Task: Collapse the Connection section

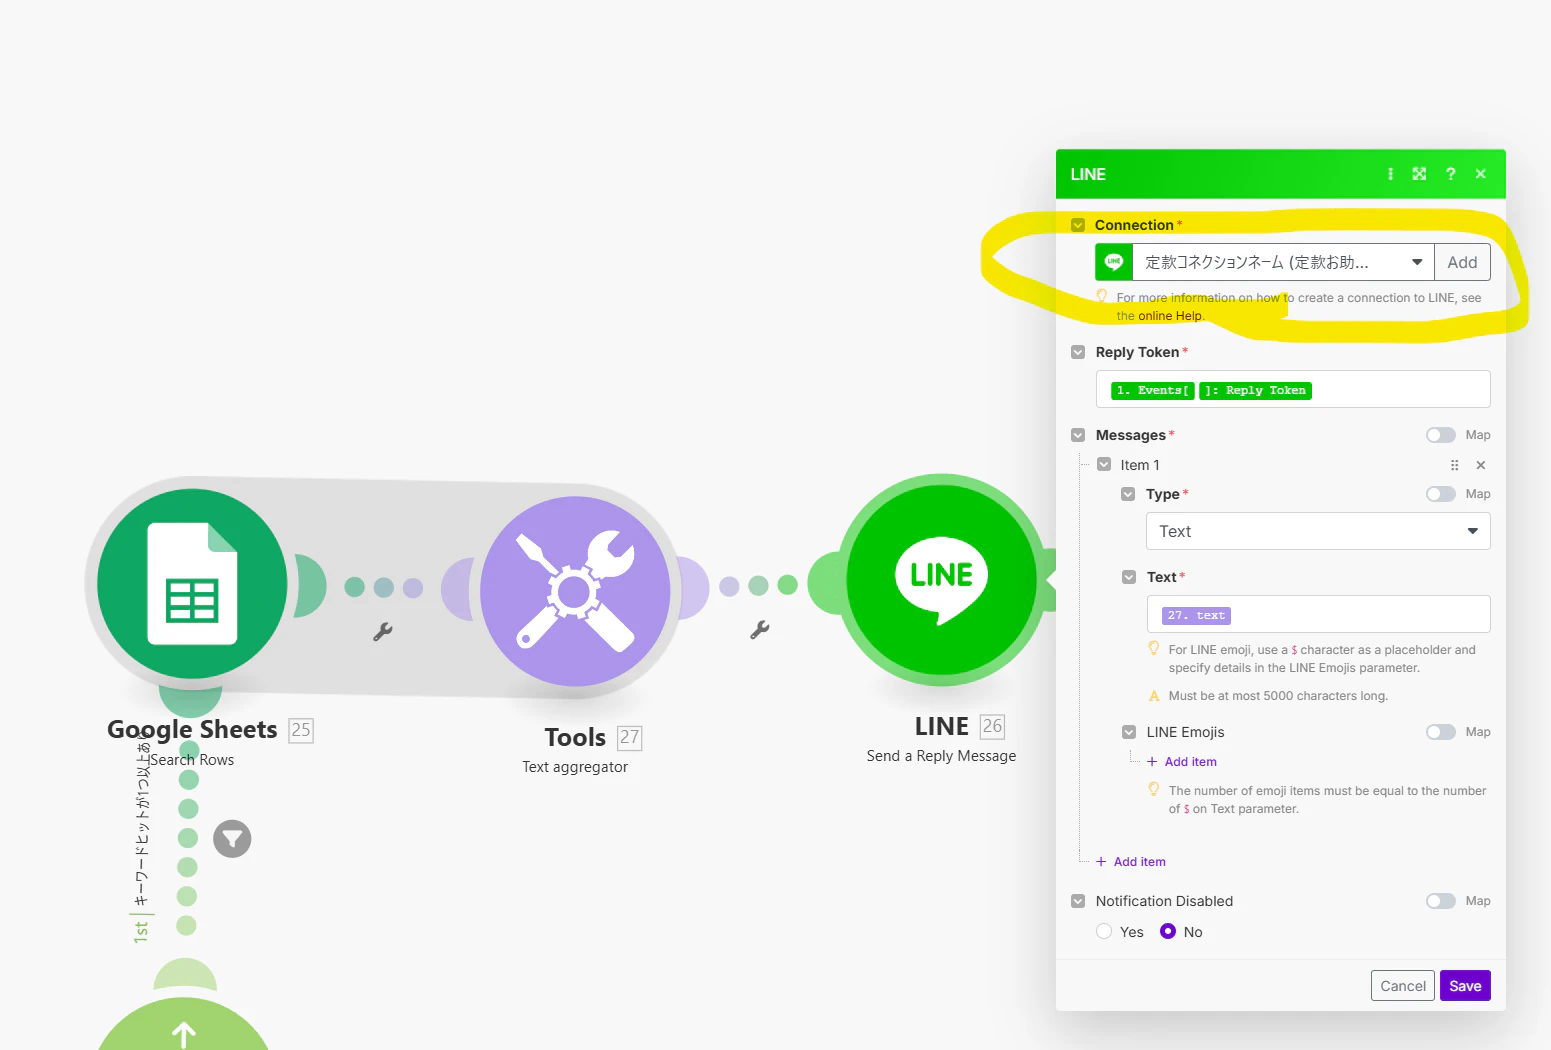Action: [1078, 225]
